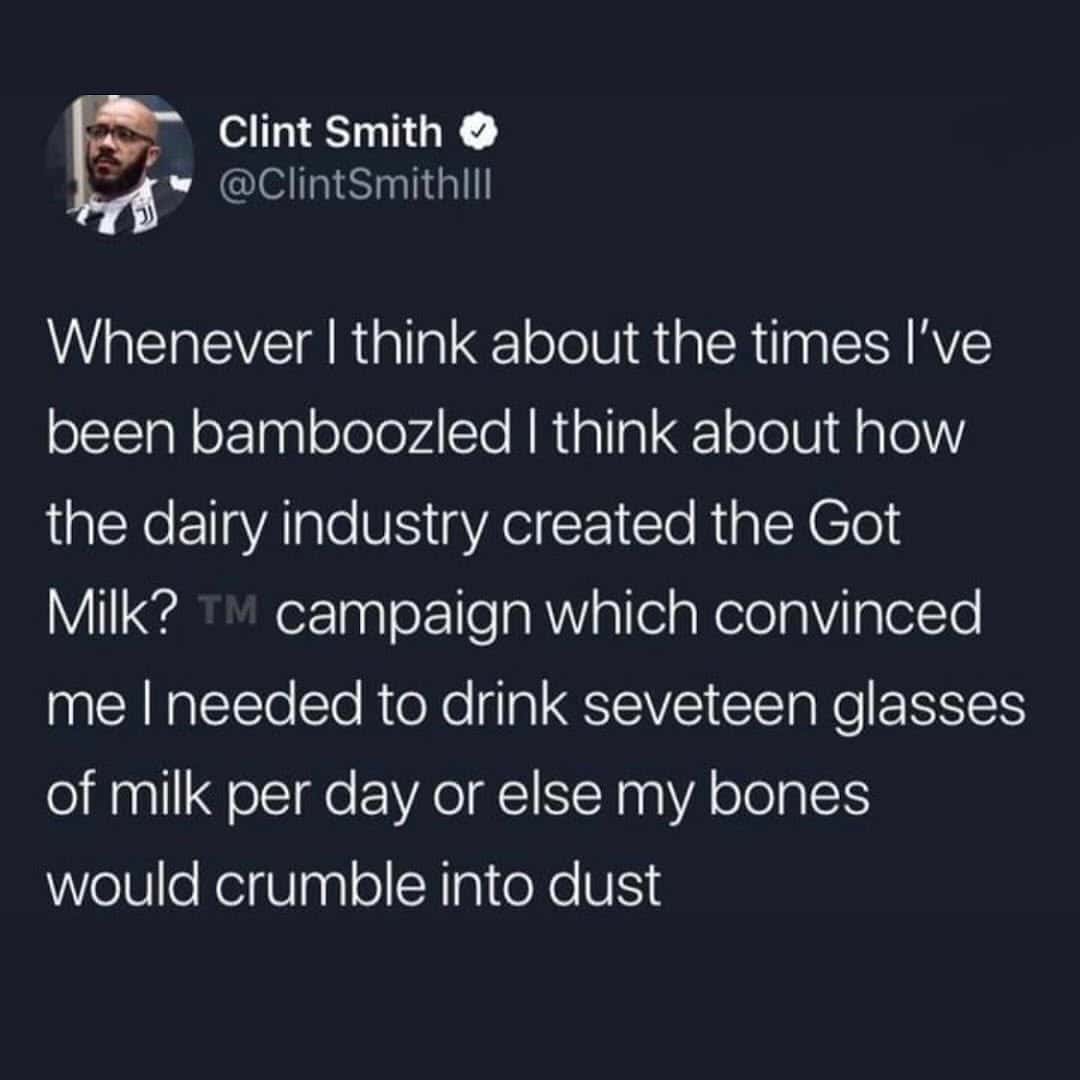Click the word "Milk?" in tweet
Screen dimensions: 1080x1080
112,612
